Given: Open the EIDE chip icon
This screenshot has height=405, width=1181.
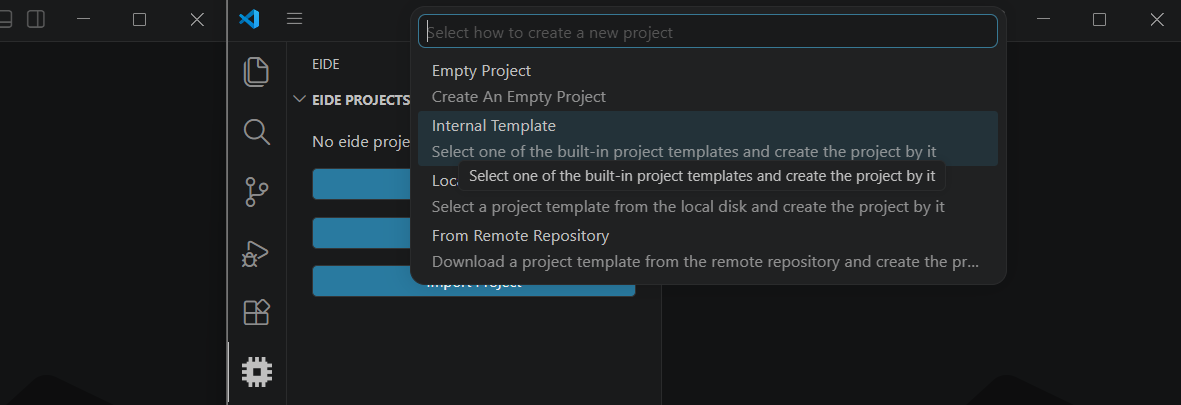Looking at the screenshot, I should (x=256, y=371).
